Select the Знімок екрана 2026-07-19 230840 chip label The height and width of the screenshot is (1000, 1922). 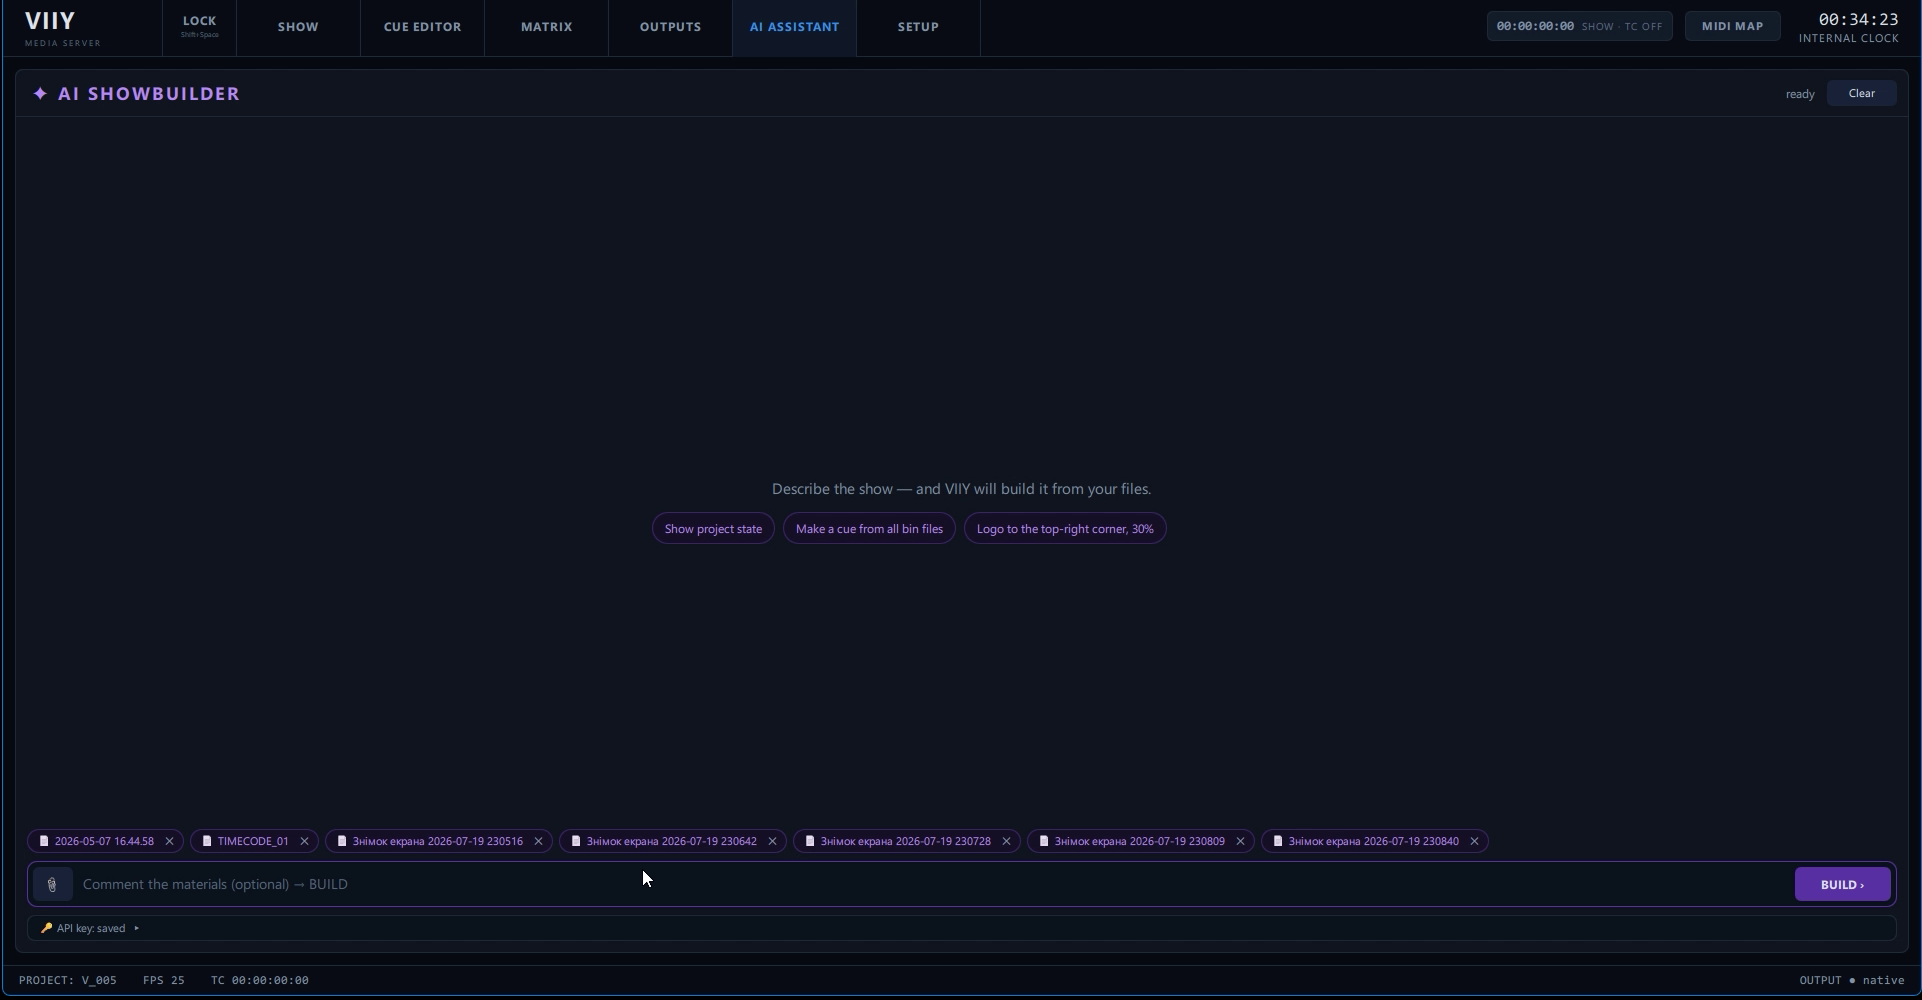(1374, 842)
